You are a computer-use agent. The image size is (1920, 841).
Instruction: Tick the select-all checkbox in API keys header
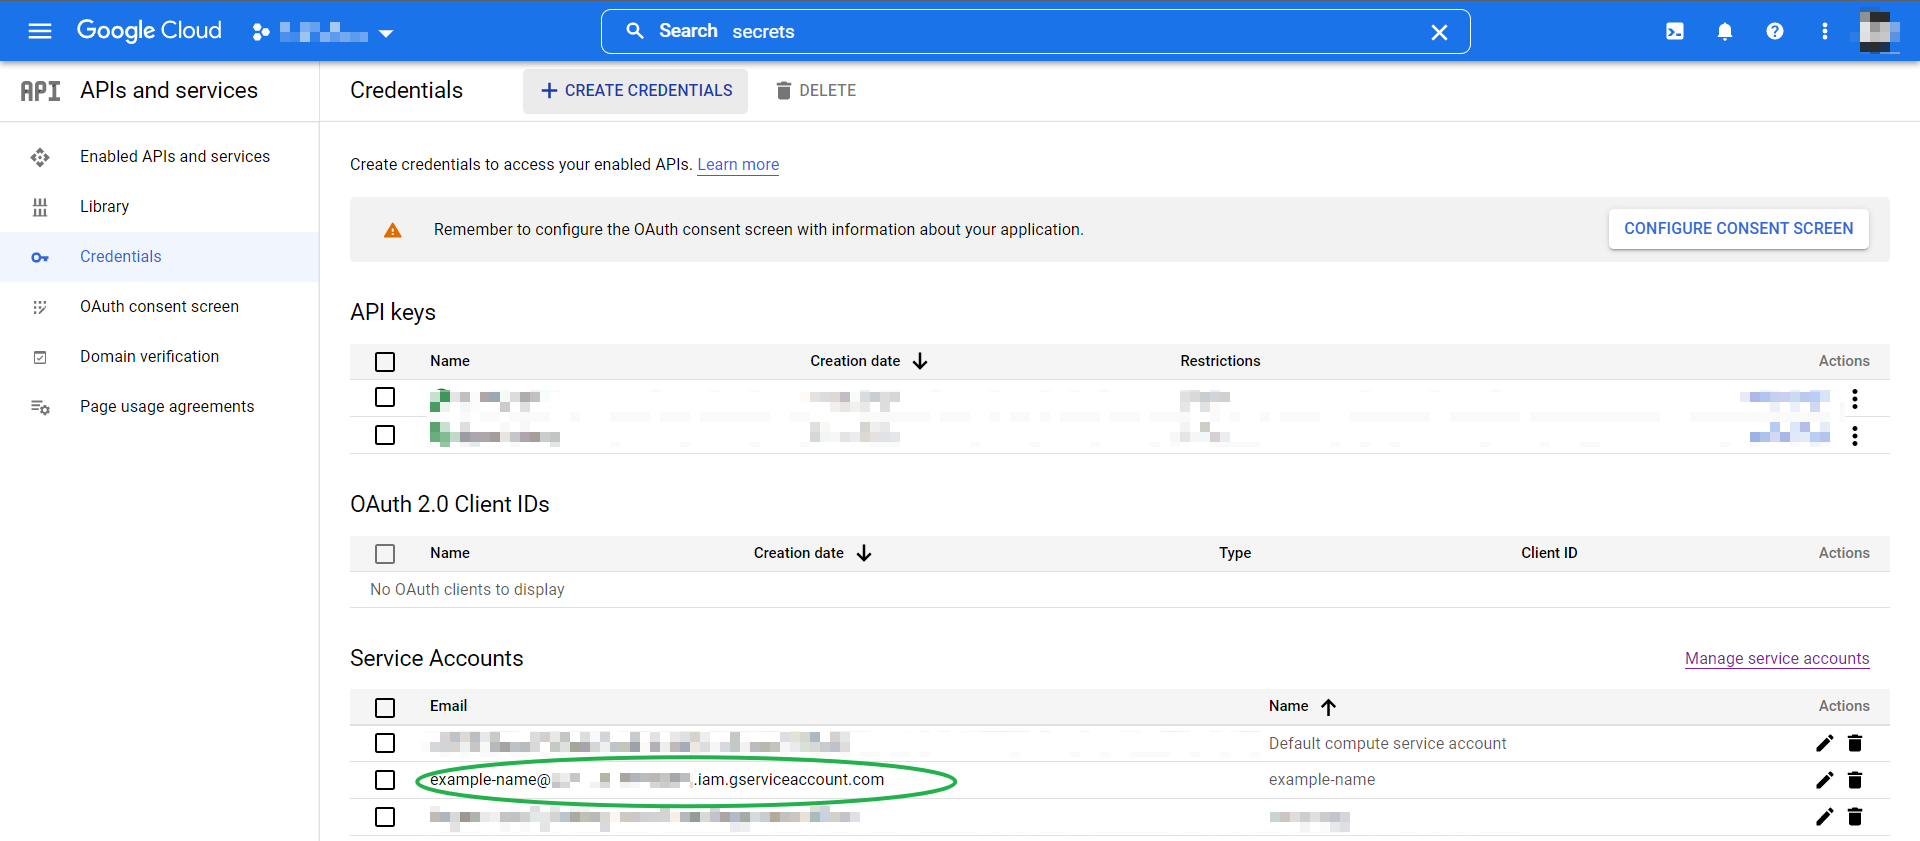(x=385, y=362)
